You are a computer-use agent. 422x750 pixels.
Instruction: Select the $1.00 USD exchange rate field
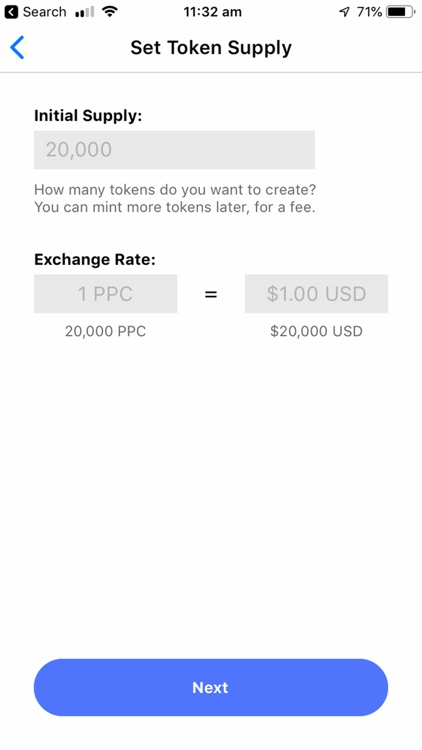coord(316,294)
